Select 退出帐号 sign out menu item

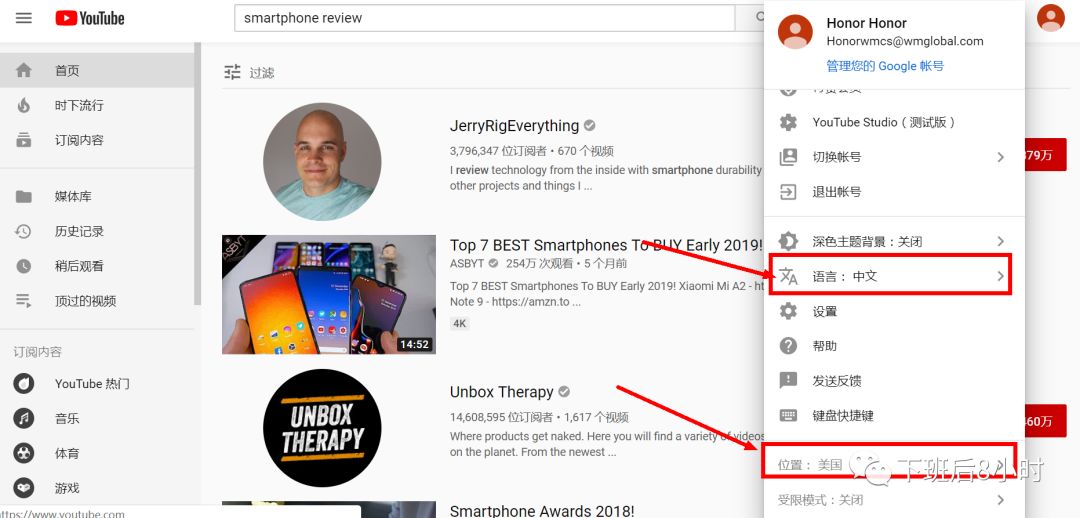pyautogui.click(x=894, y=192)
